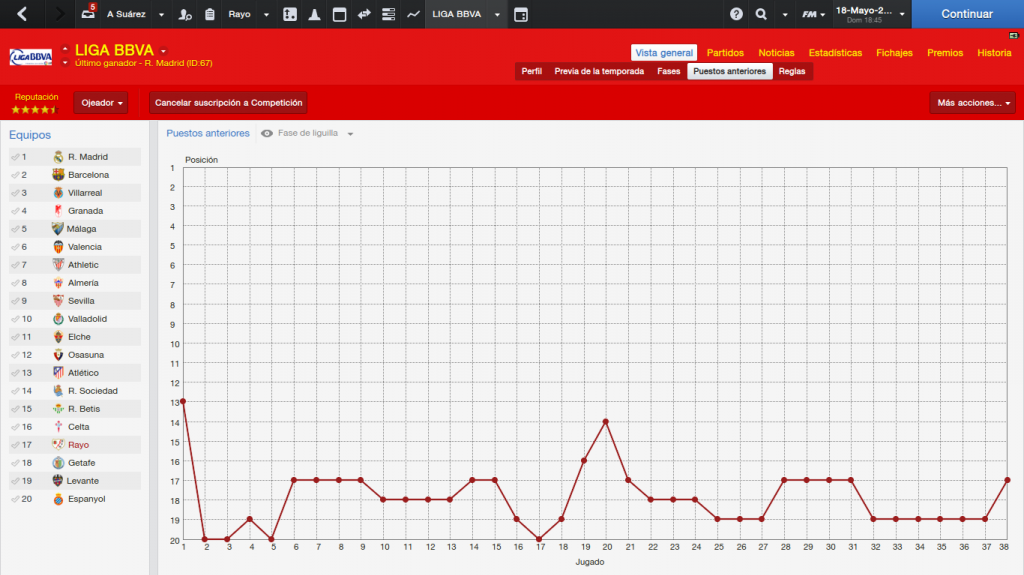Viewport: 1024px width, 575px height.
Task: Toggle the eye view icon
Action: click(266, 133)
